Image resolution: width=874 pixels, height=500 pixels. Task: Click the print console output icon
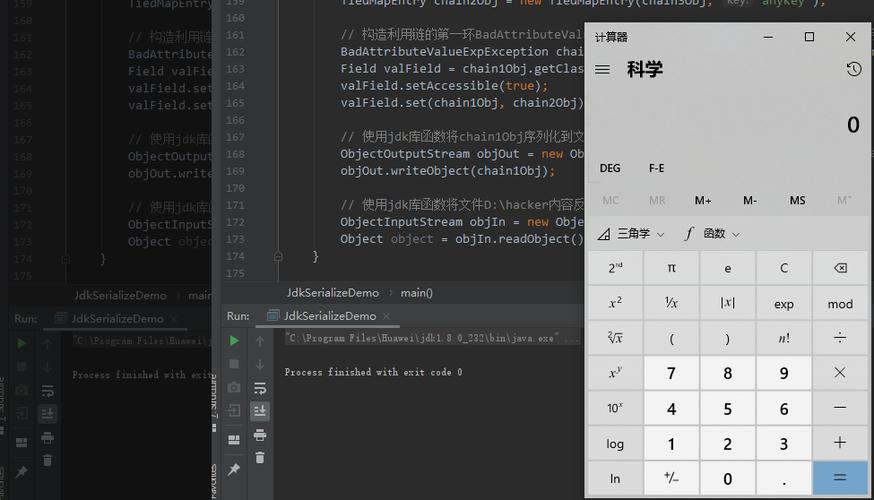(x=260, y=435)
